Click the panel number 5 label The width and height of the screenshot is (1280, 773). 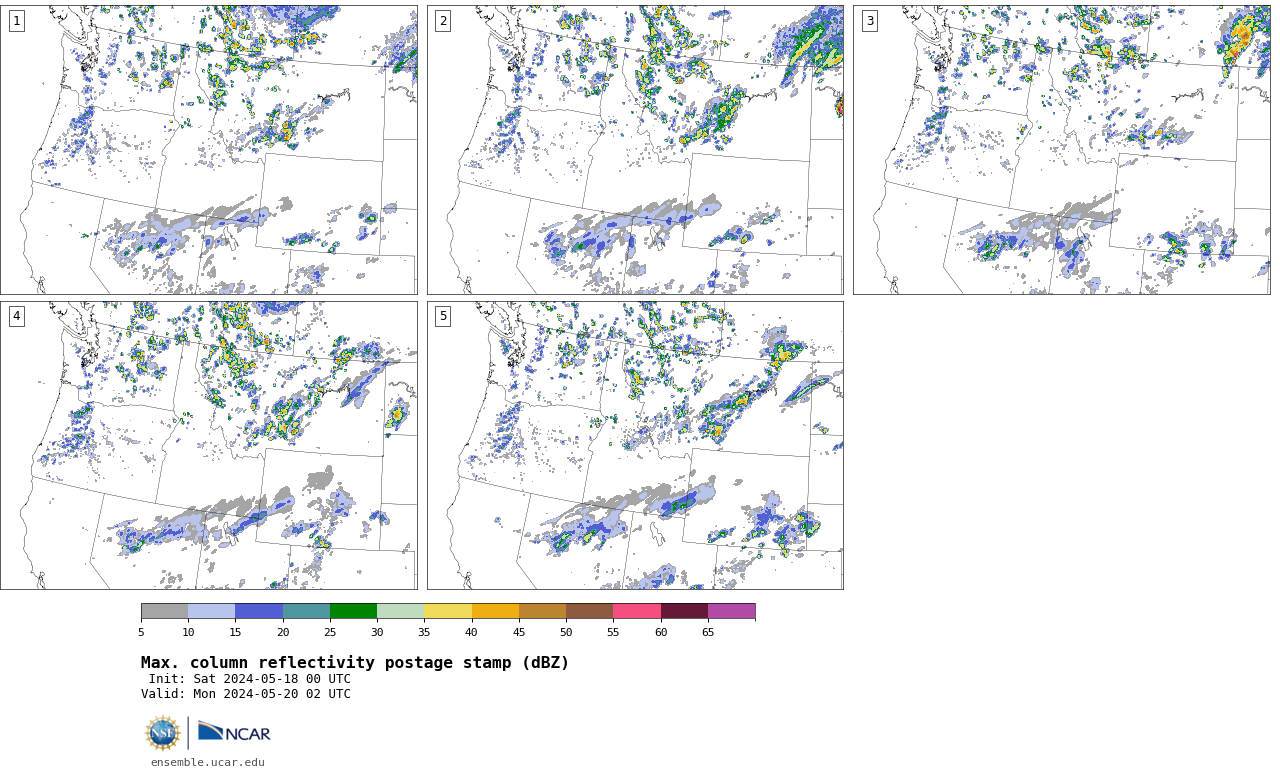pyautogui.click(x=443, y=316)
